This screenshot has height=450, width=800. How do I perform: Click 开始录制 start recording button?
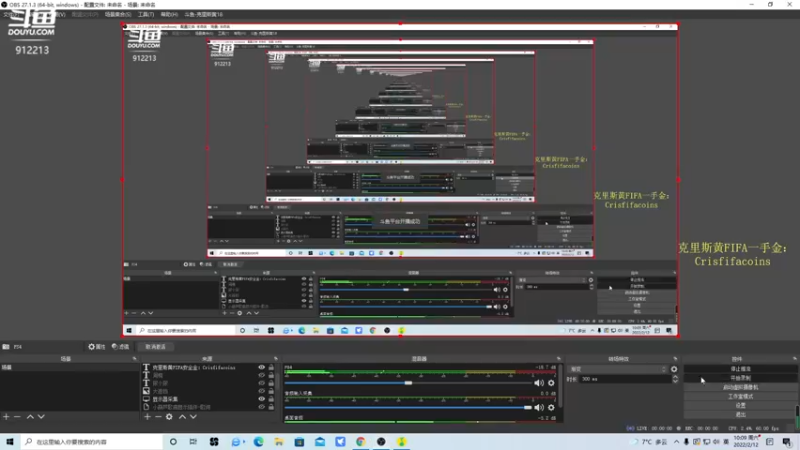pyautogui.click(x=740, y=378)
